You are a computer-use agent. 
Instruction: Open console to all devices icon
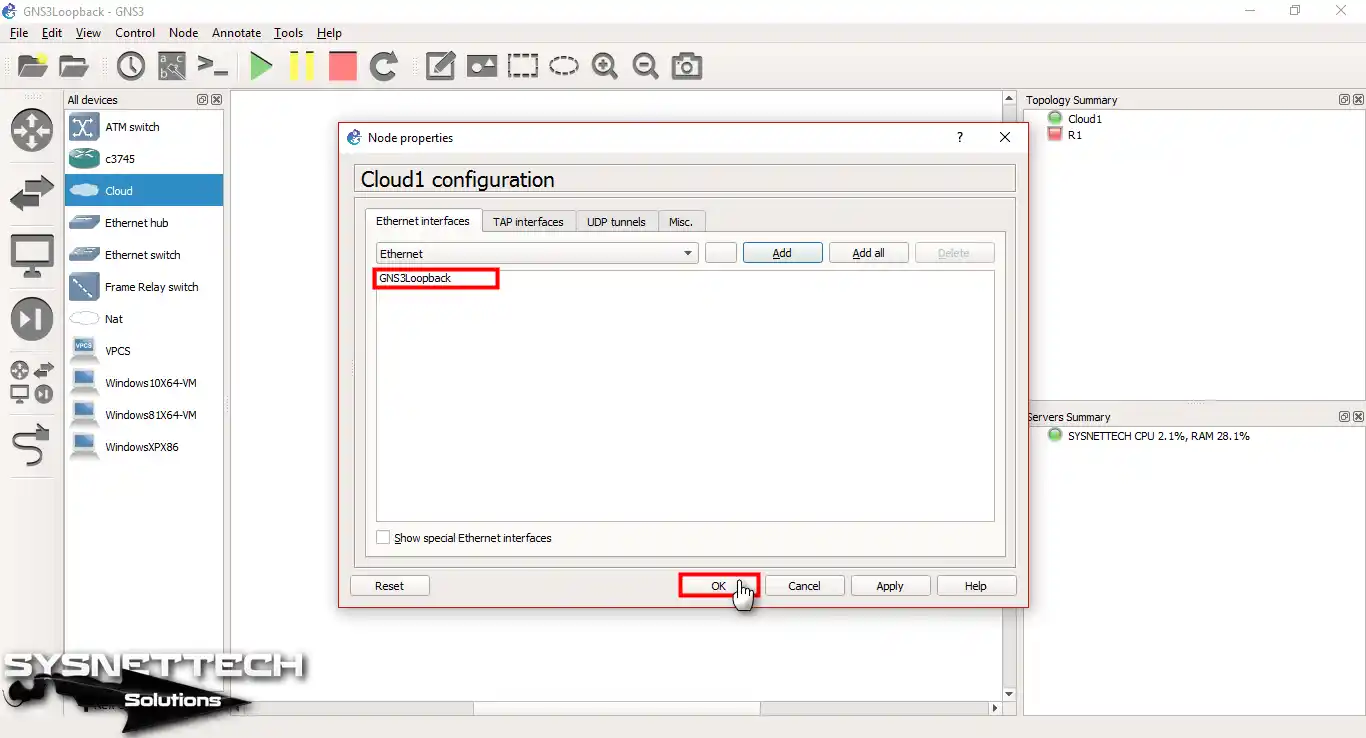click(x=213, y=67)
